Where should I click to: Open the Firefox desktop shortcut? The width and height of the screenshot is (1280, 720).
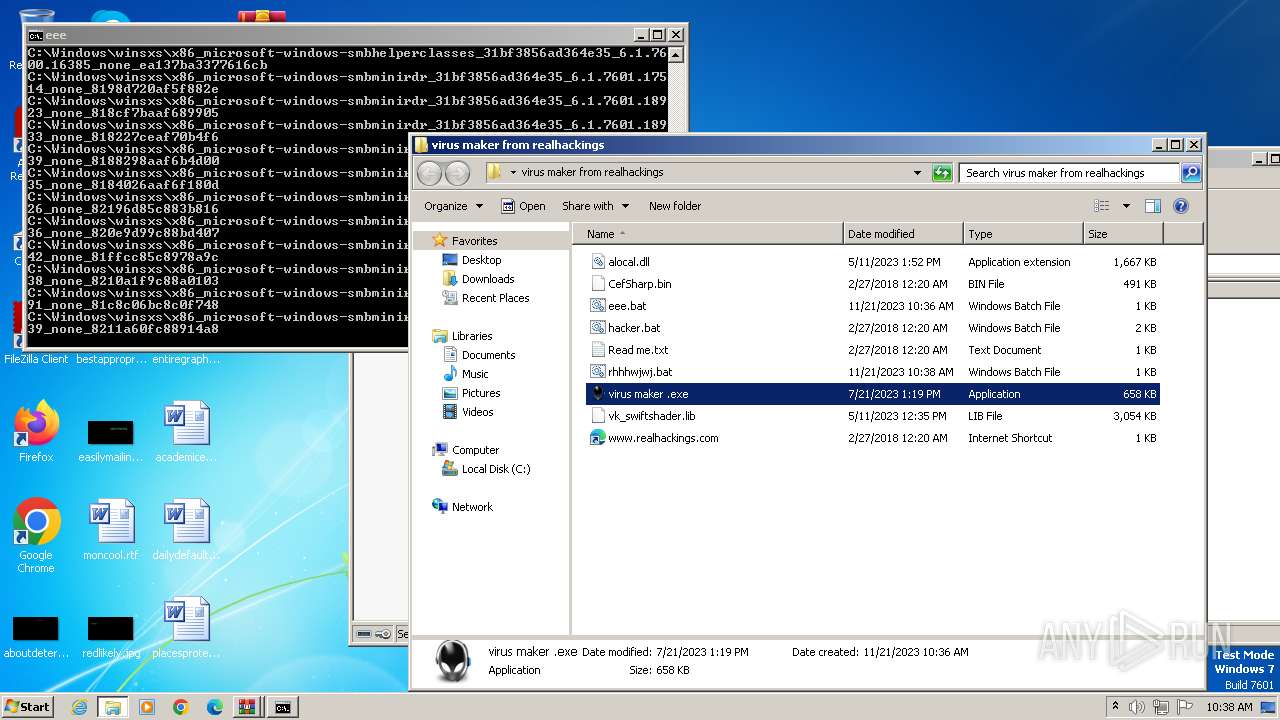pos(36,431)
